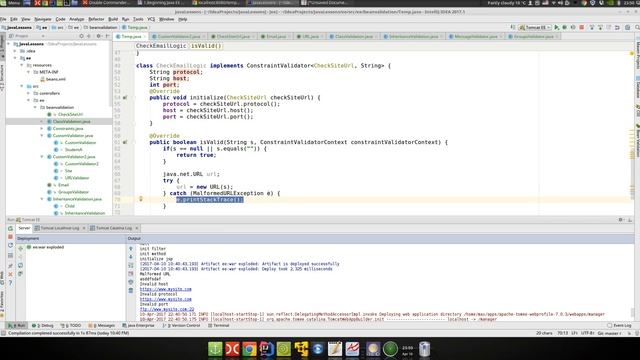Click the intention light bulb in gutter
This screenshot has height=360, width=640.
pos(141,199)
